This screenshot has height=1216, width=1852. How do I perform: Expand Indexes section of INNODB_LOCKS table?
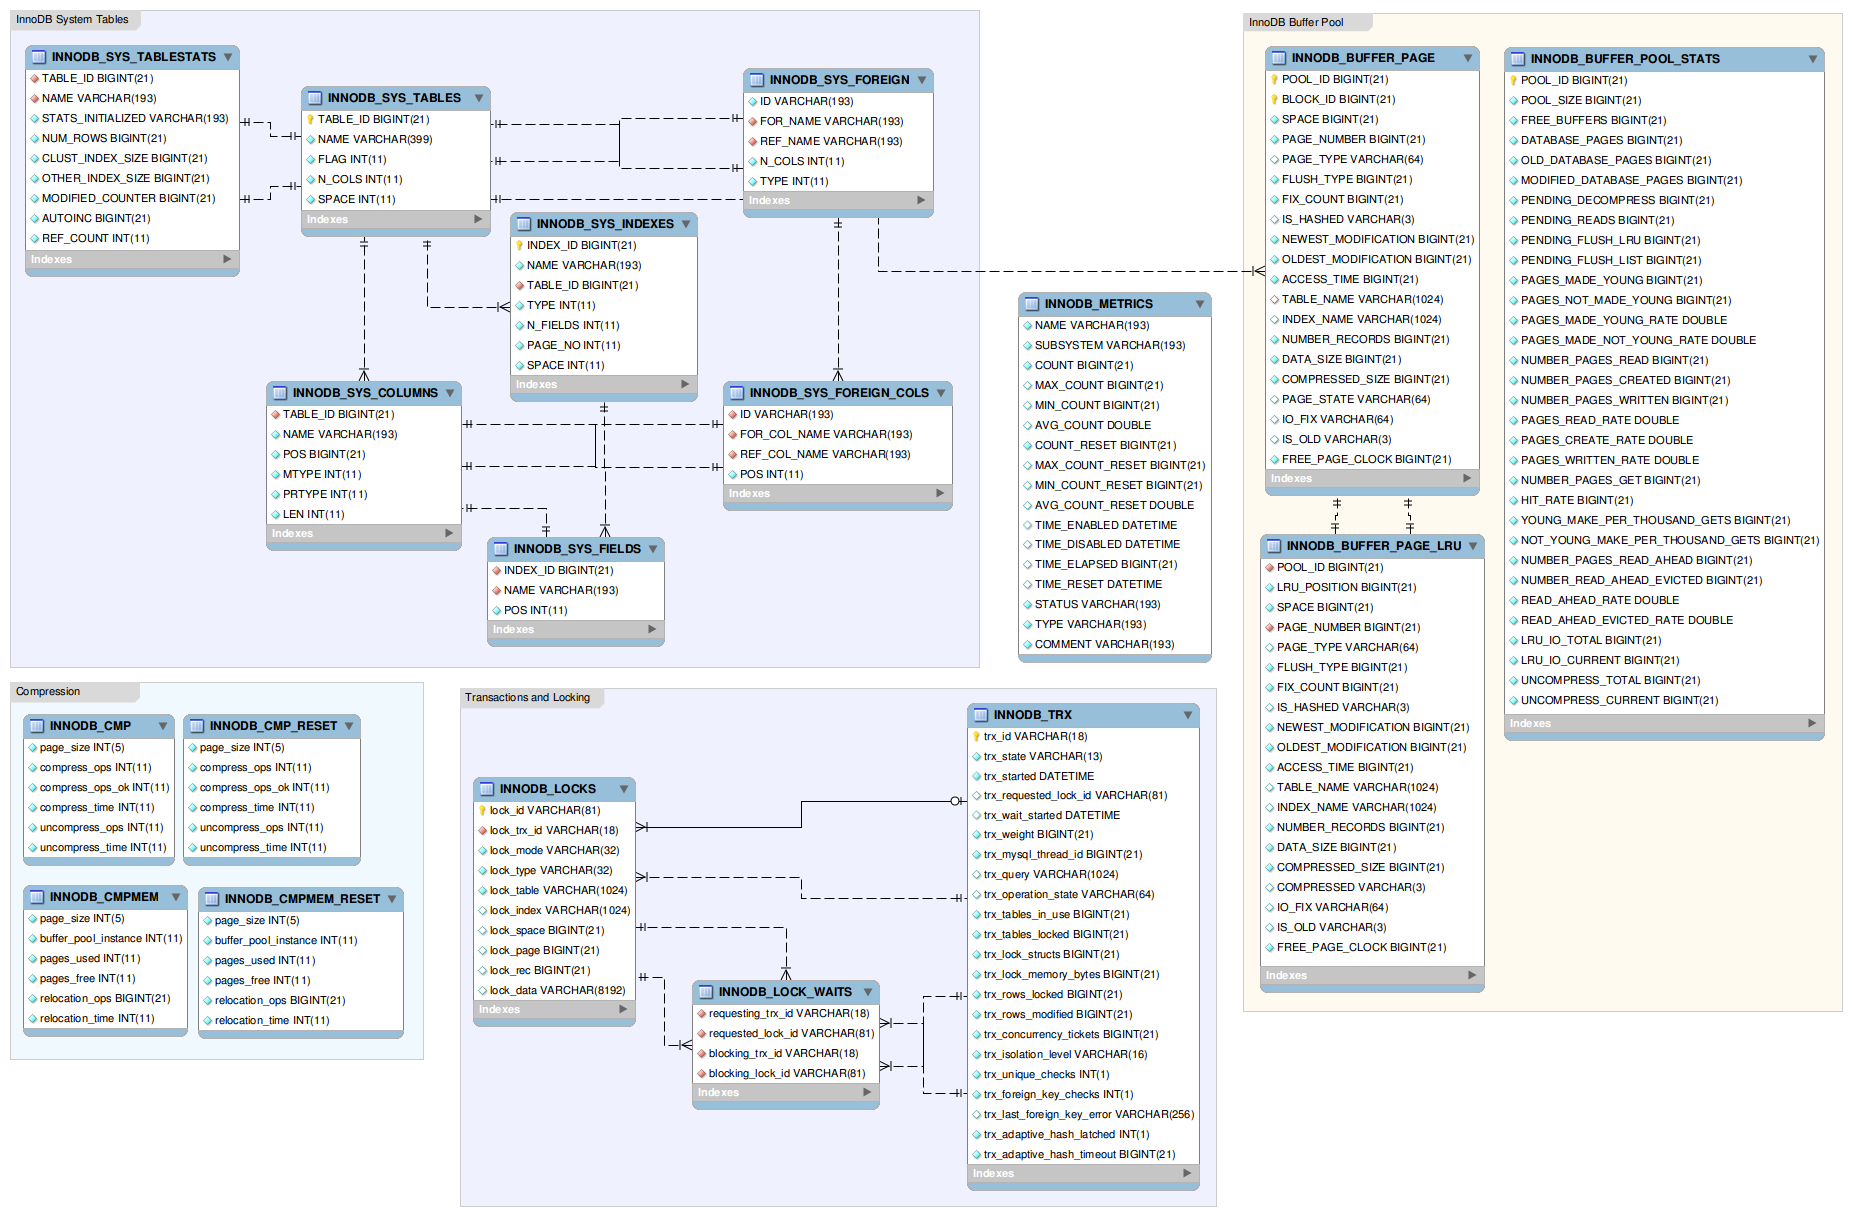pos(623,1010)
